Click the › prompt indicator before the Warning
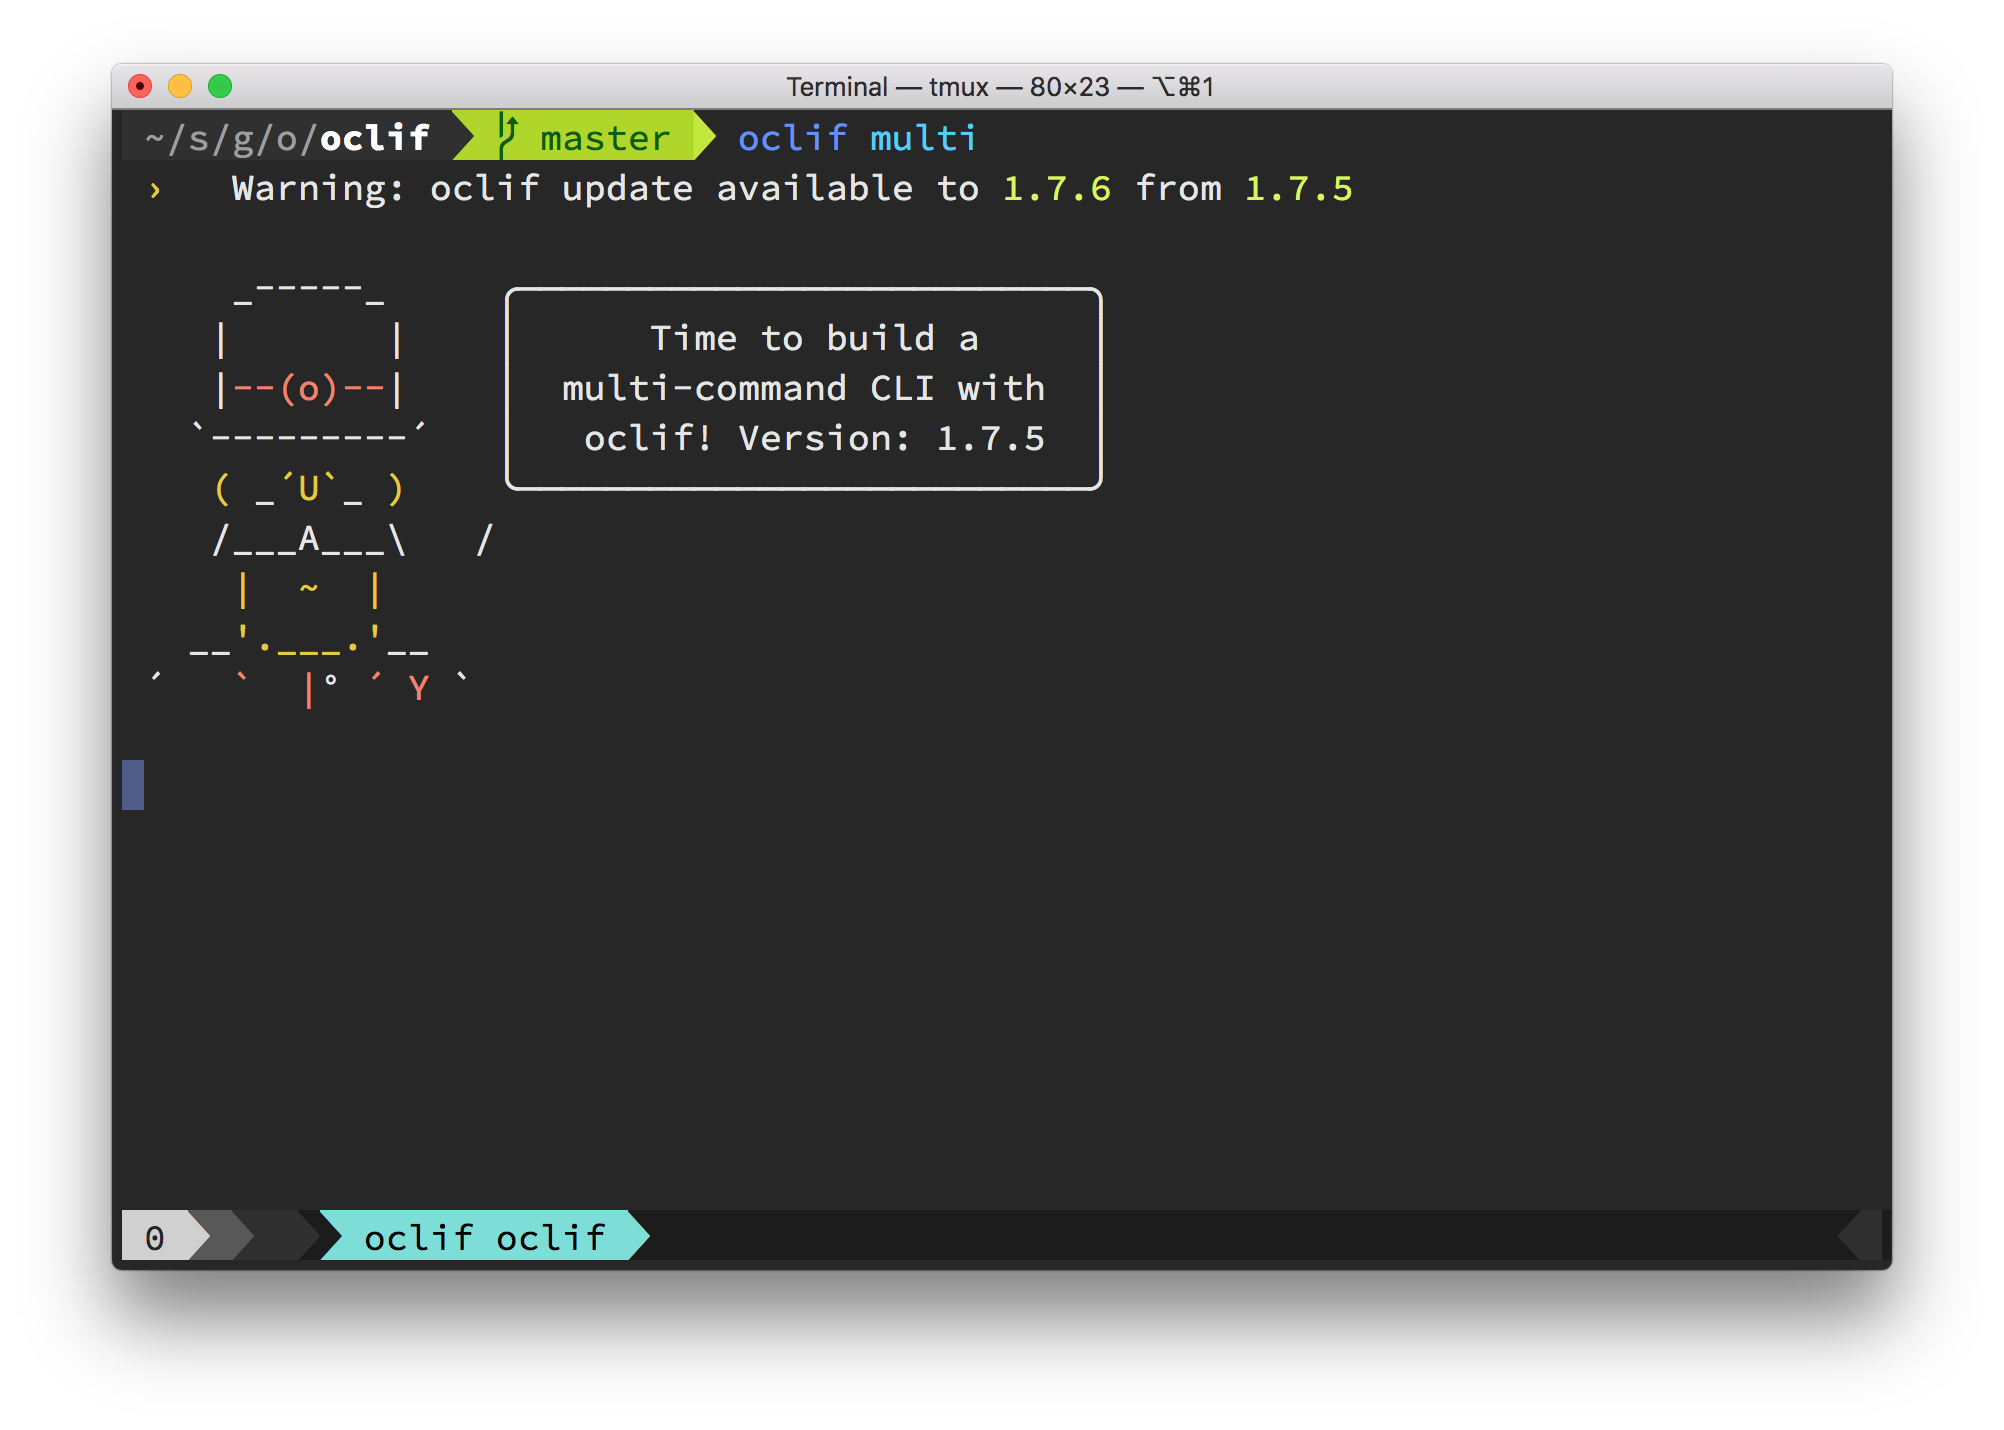This screenshot has height=1430, width=2004. (x=155, y=189)
